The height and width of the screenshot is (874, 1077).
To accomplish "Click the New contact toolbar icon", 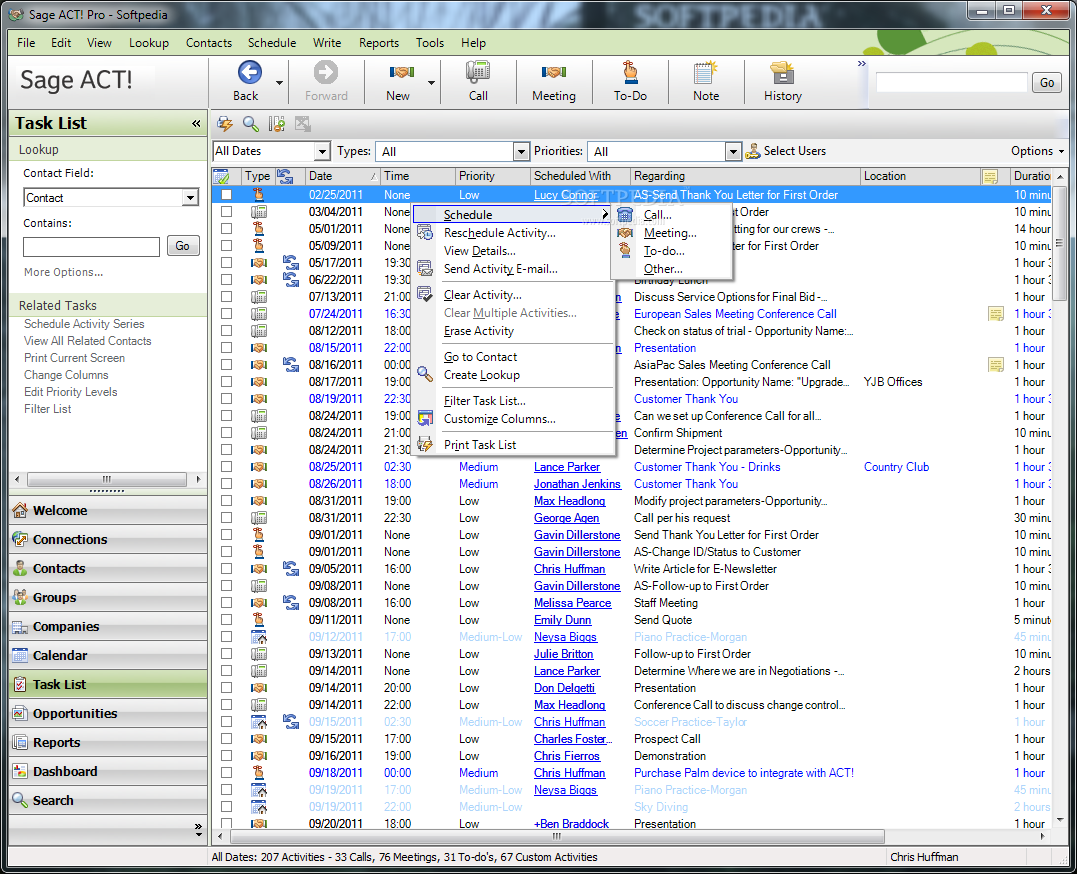I will point(401,72).
